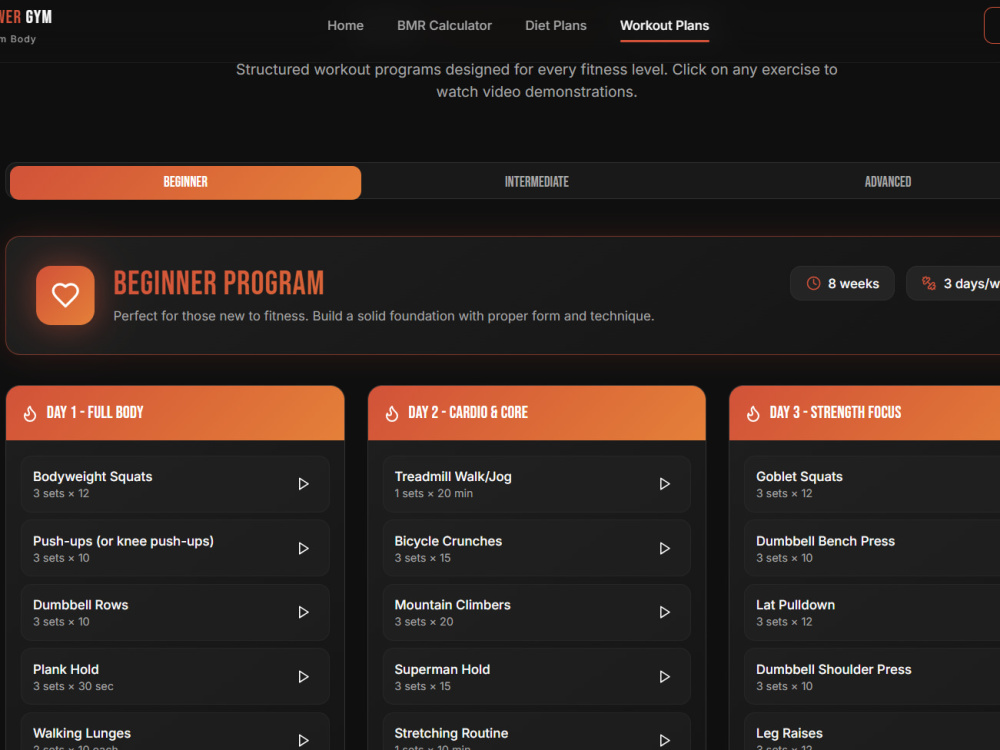Click the Day 2 - Cardio & Core header
This screenshot has height=750, width=1000.
536,413
